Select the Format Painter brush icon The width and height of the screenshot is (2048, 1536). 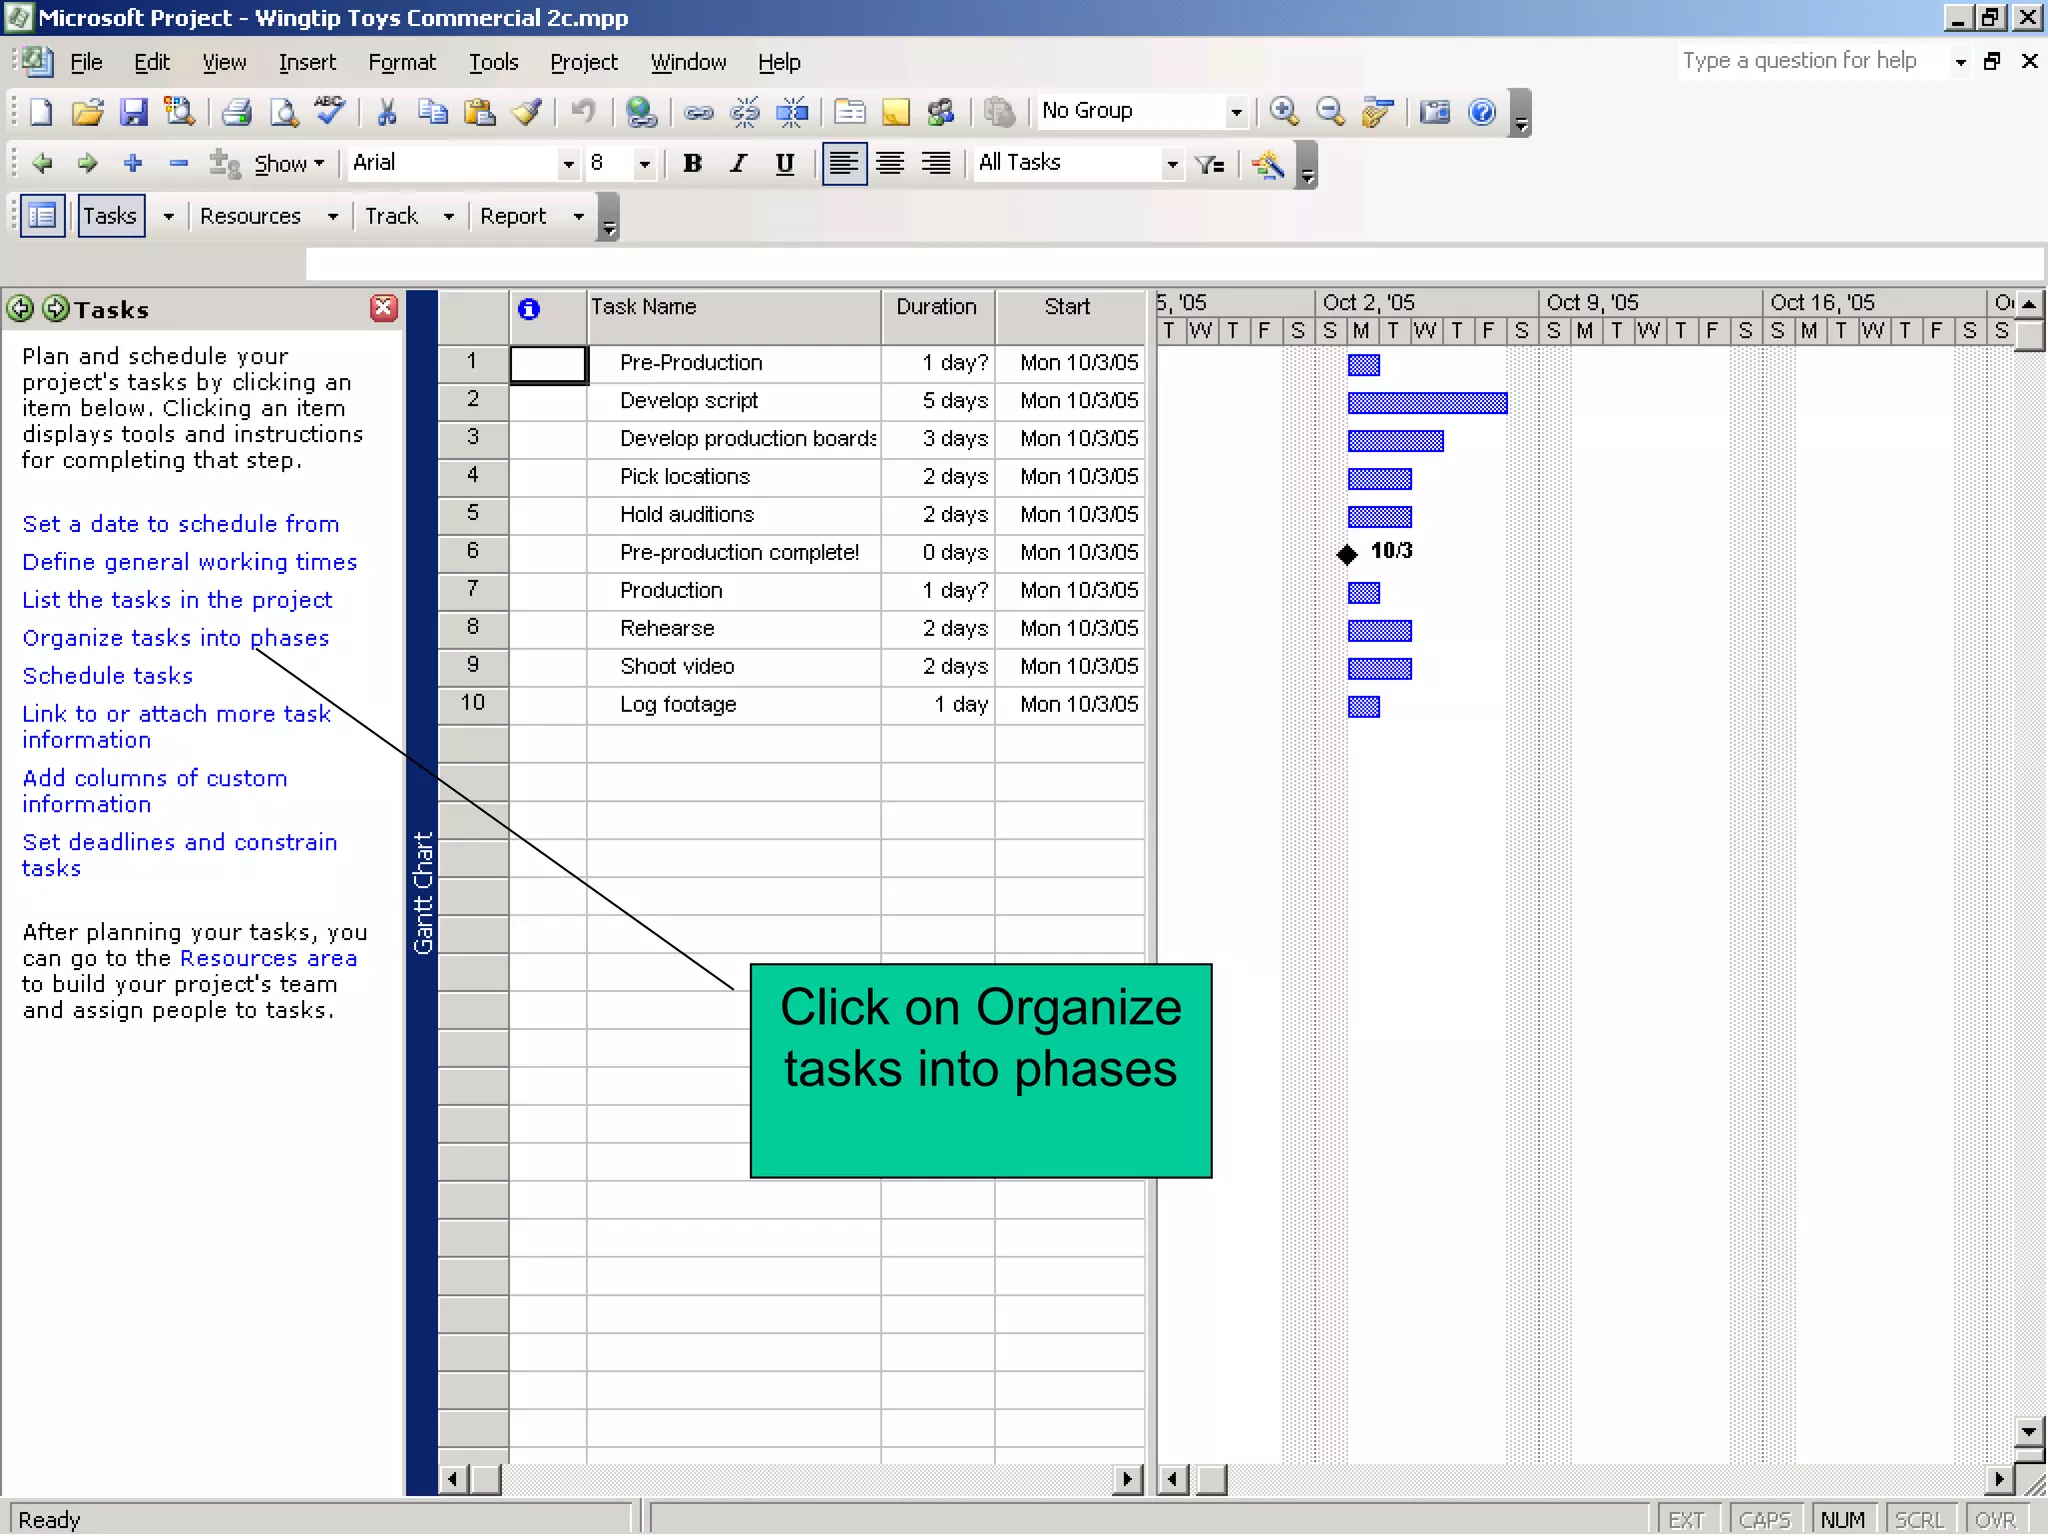point(526,112)
